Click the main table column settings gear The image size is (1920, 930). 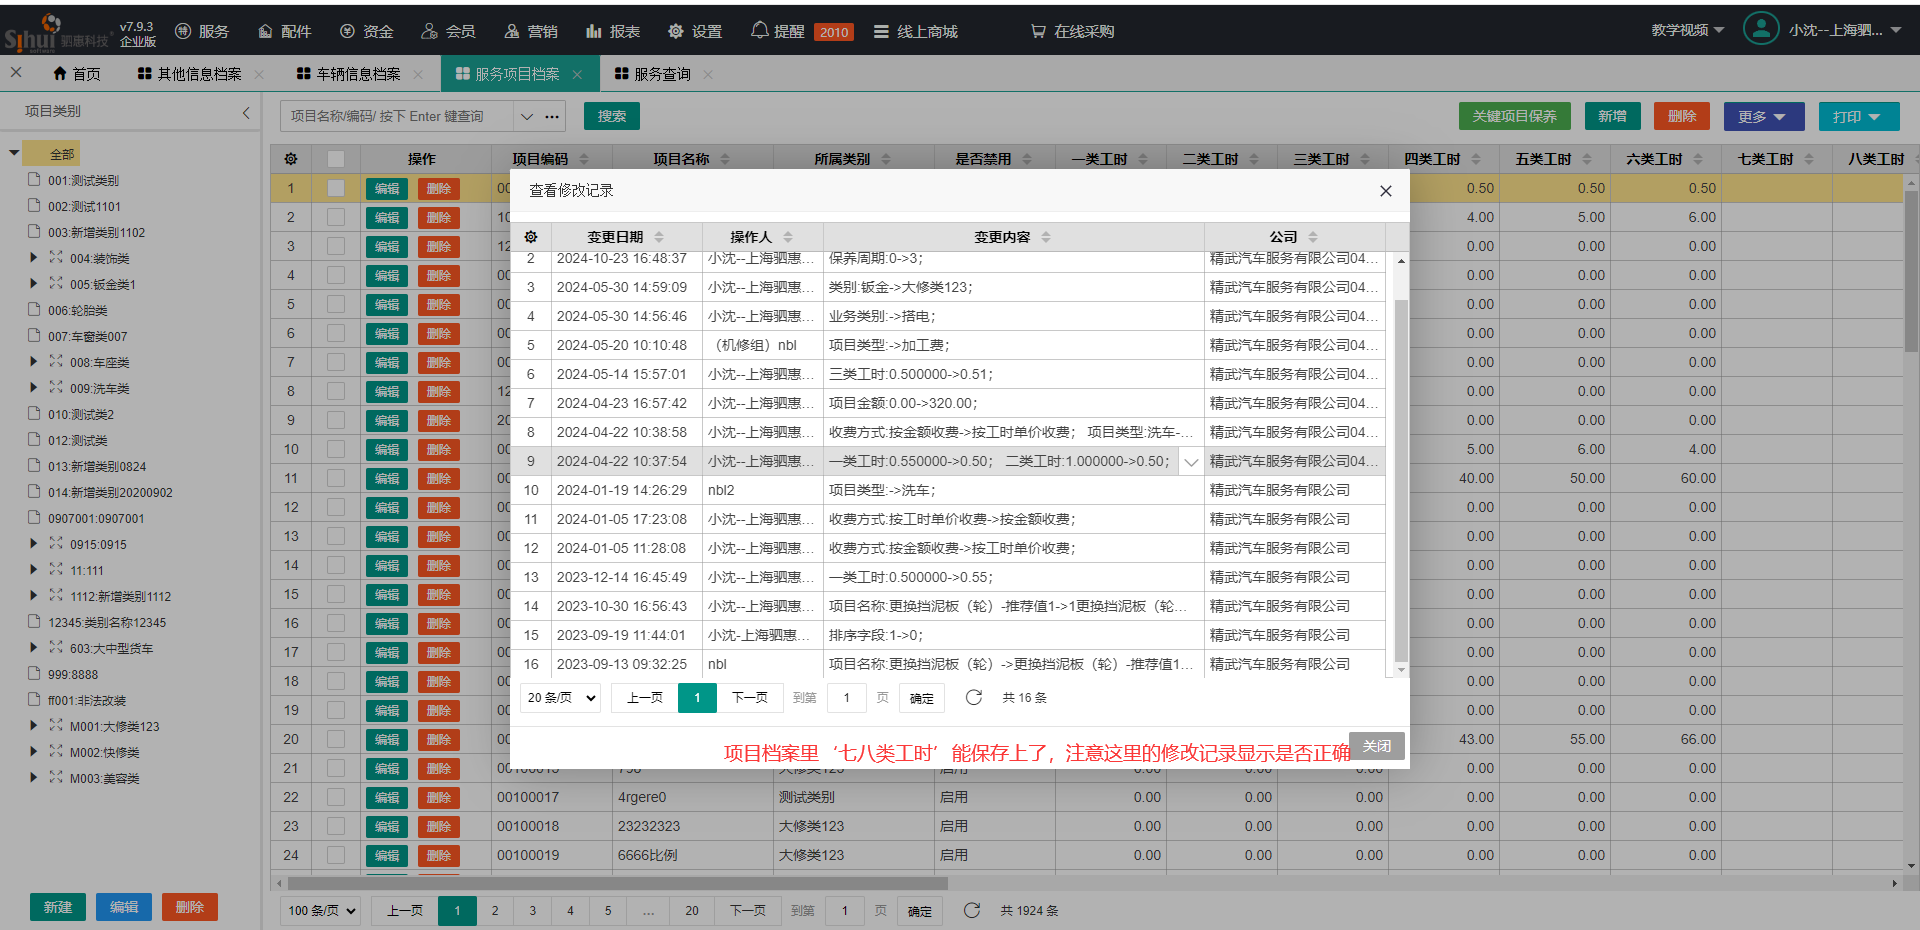tap(291, 159)
